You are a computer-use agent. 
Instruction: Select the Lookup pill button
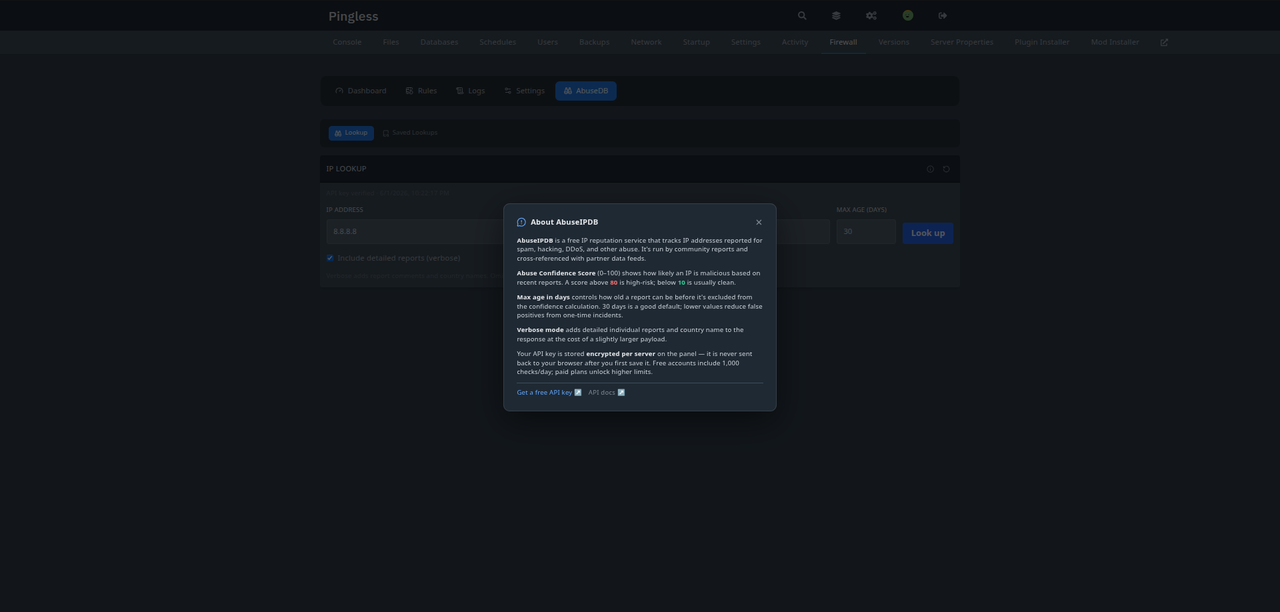(351, 133)
